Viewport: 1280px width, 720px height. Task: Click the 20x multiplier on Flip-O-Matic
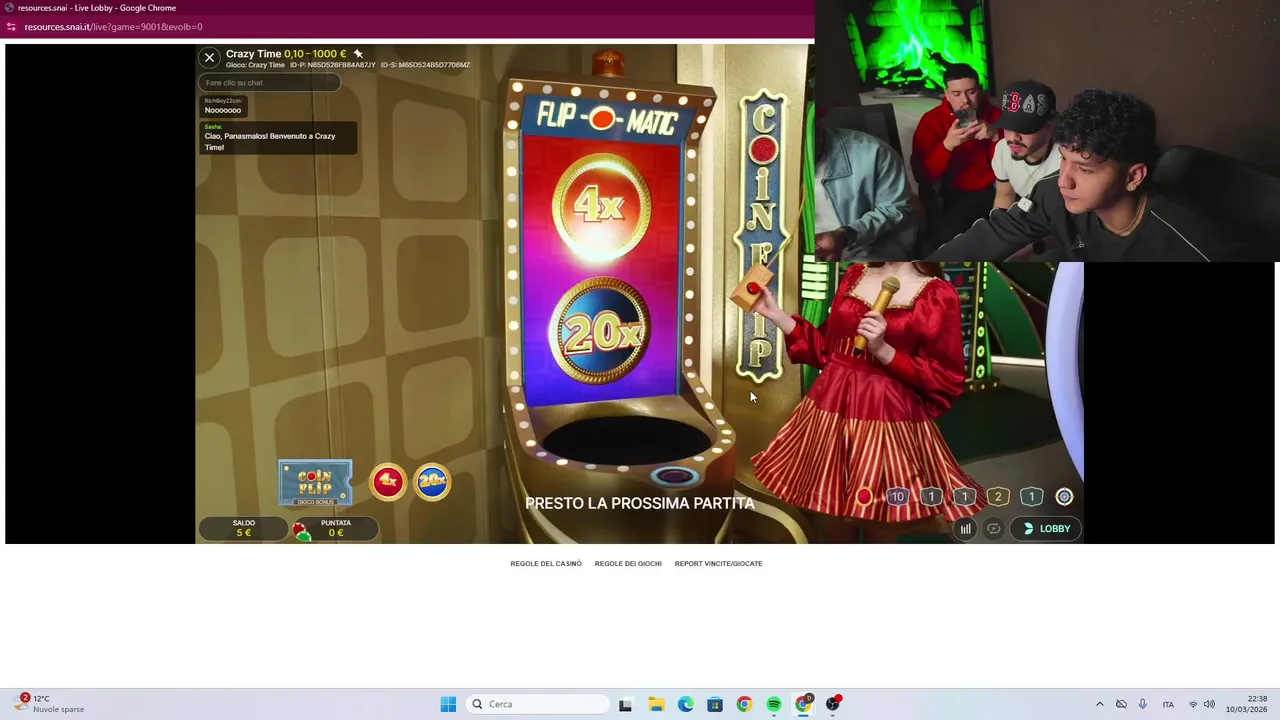pos(601,332)
